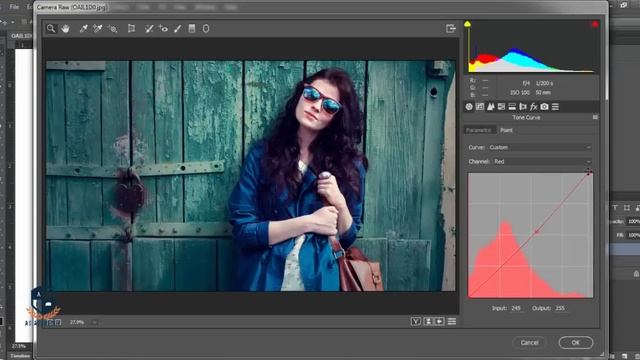Image resolution: width=640 pixels, height=360 pixels.
Task: Toggle highlight clipping warning in histogram
Action: coord(595,24)
